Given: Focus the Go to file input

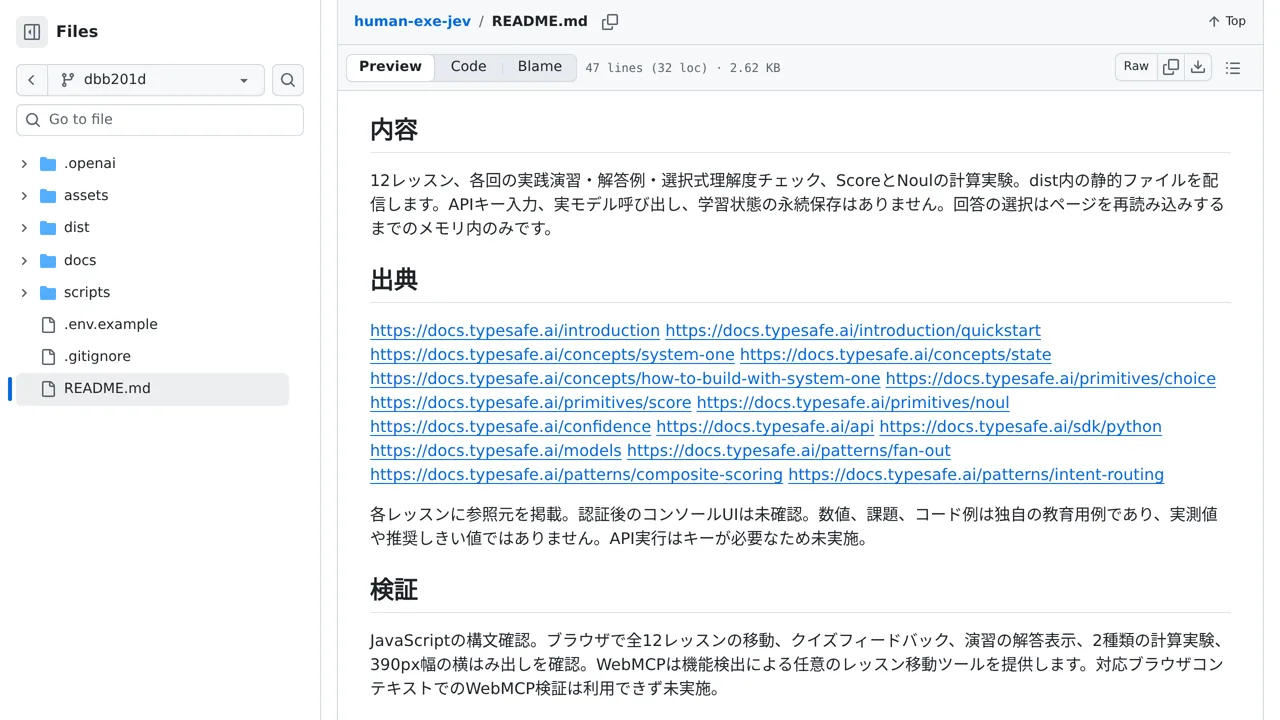Looking at the screenshot, I should (x=160, y=120).
